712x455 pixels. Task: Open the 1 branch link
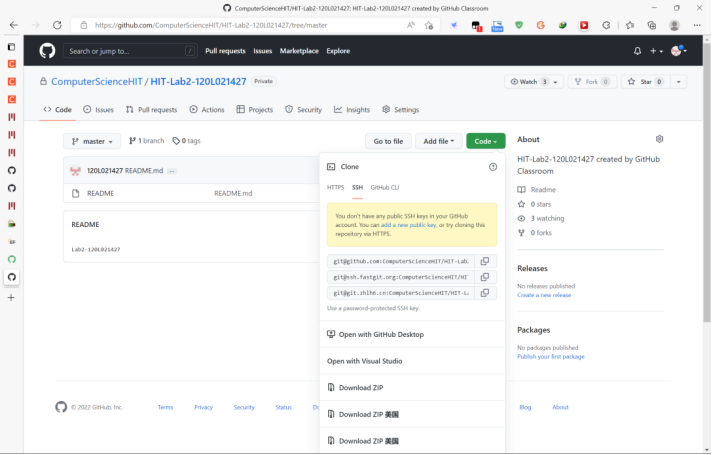[x=147, y=141]
